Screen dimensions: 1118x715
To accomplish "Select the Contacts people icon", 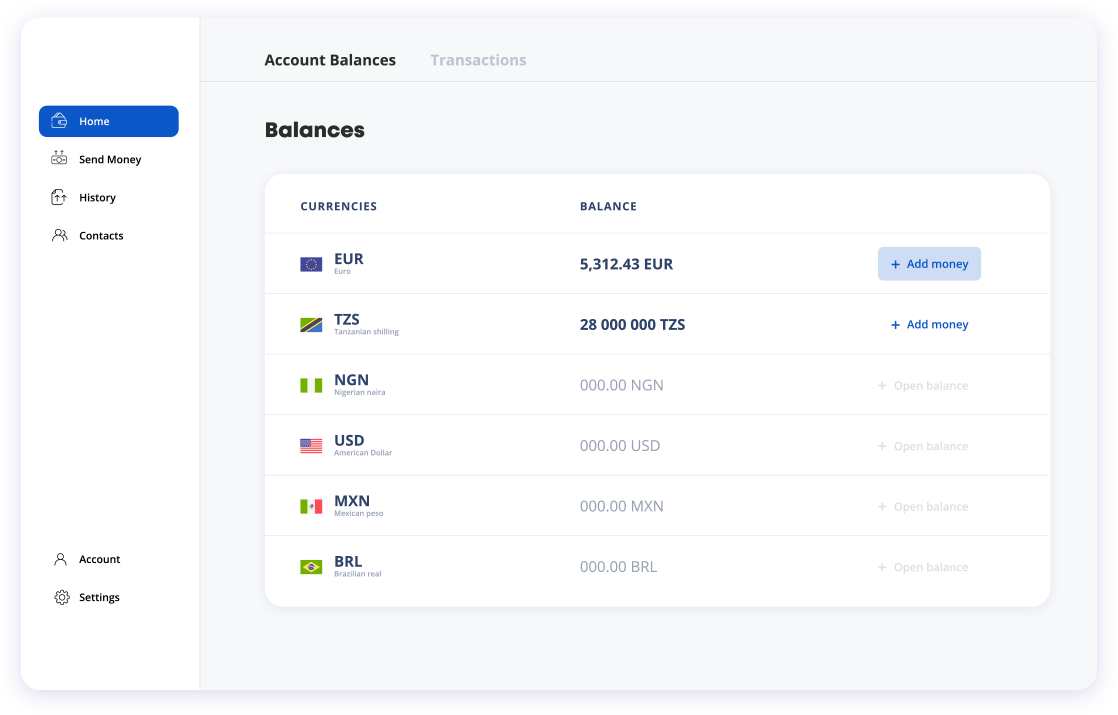I will point(60,236).
